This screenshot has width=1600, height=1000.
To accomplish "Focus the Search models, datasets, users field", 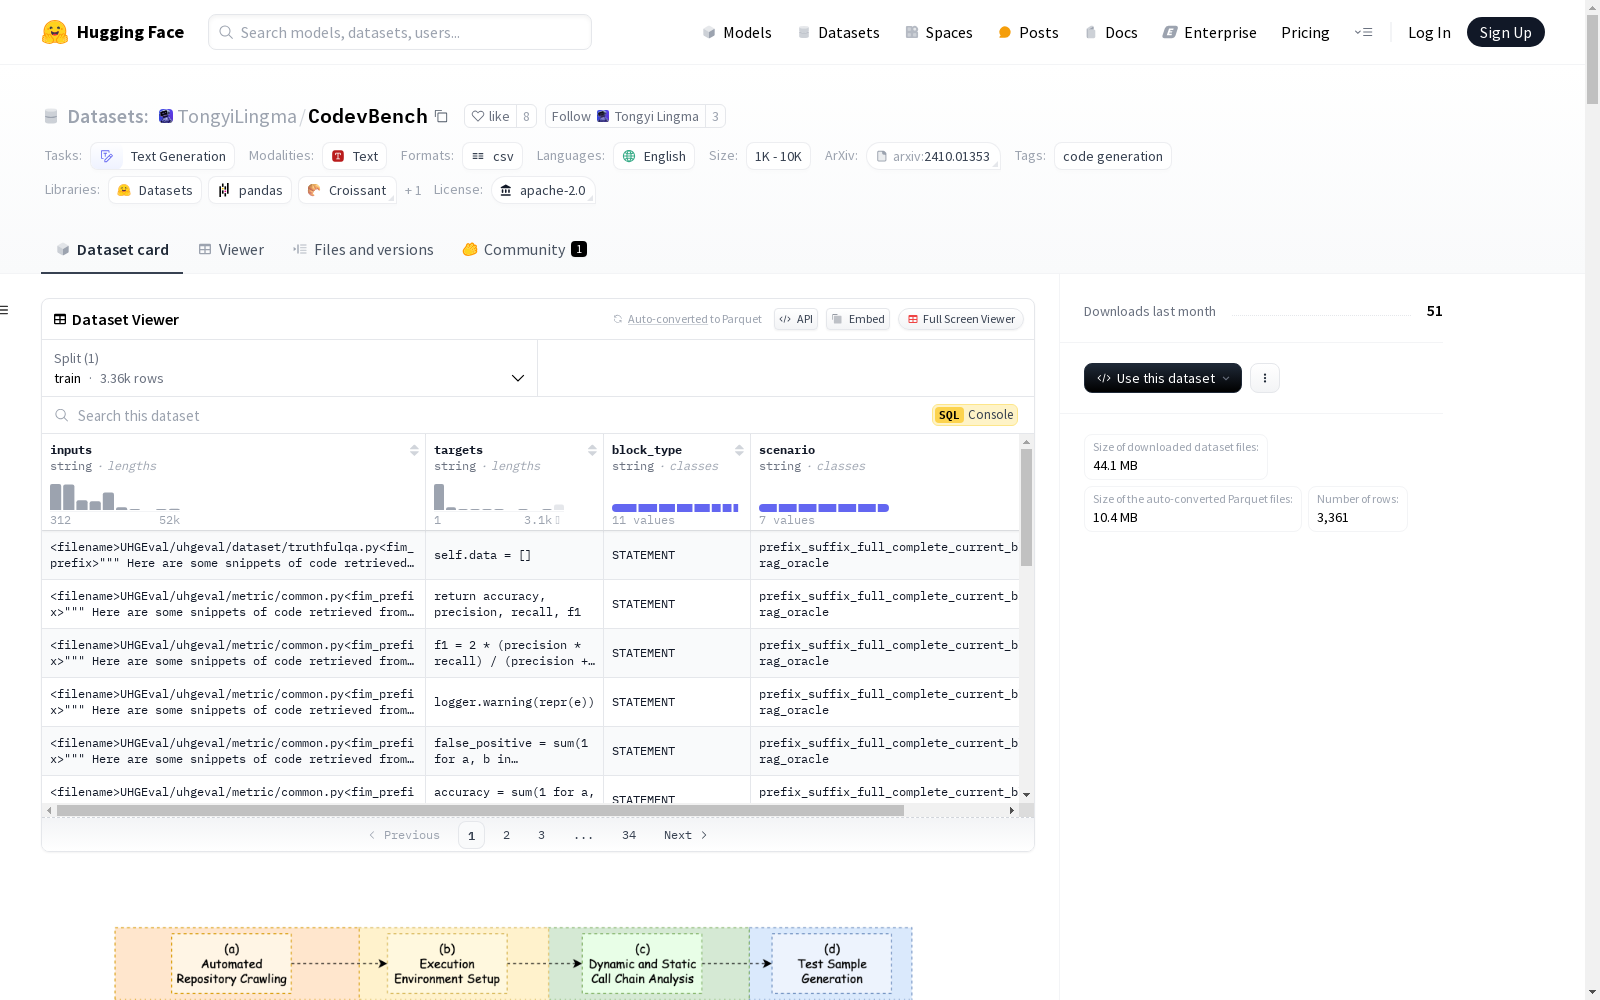I will pyautogui.click(x=400, y=32).
